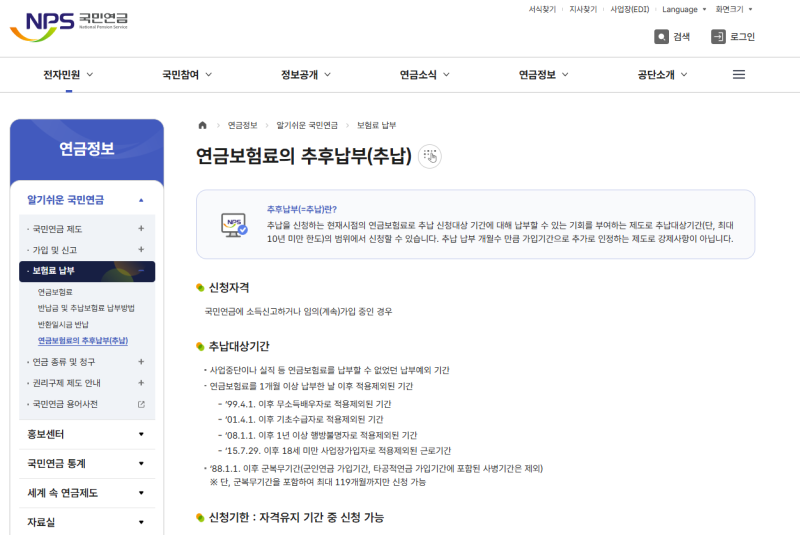The height and width of the screenshot is (535, 800).
Task: Expand 국민연금 통계 section arrow
Action: pyautogui.click(x=141, y=464)
